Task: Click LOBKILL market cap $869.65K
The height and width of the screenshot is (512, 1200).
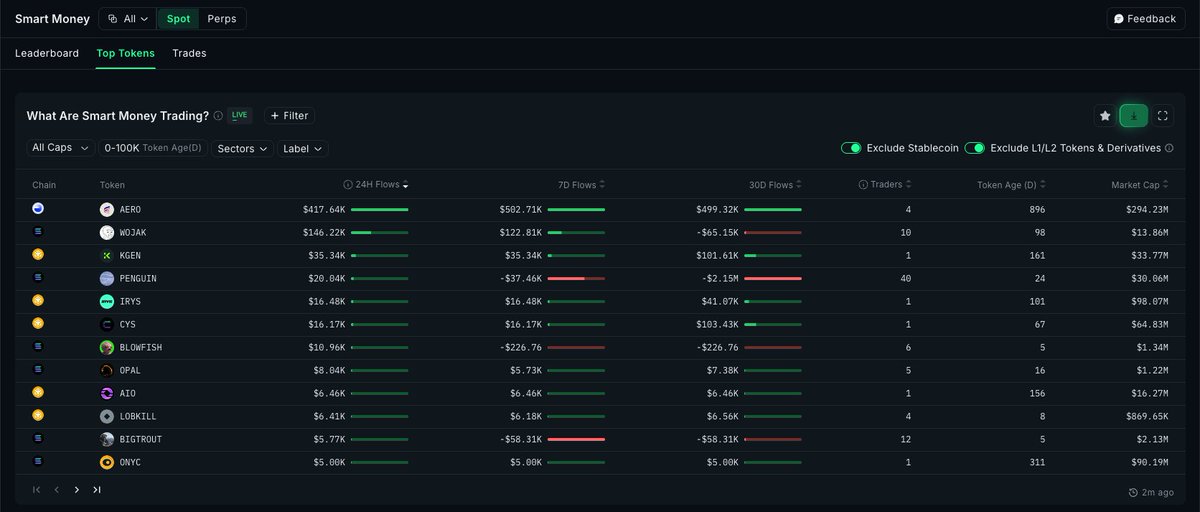Action: (x=1147, y=417)
